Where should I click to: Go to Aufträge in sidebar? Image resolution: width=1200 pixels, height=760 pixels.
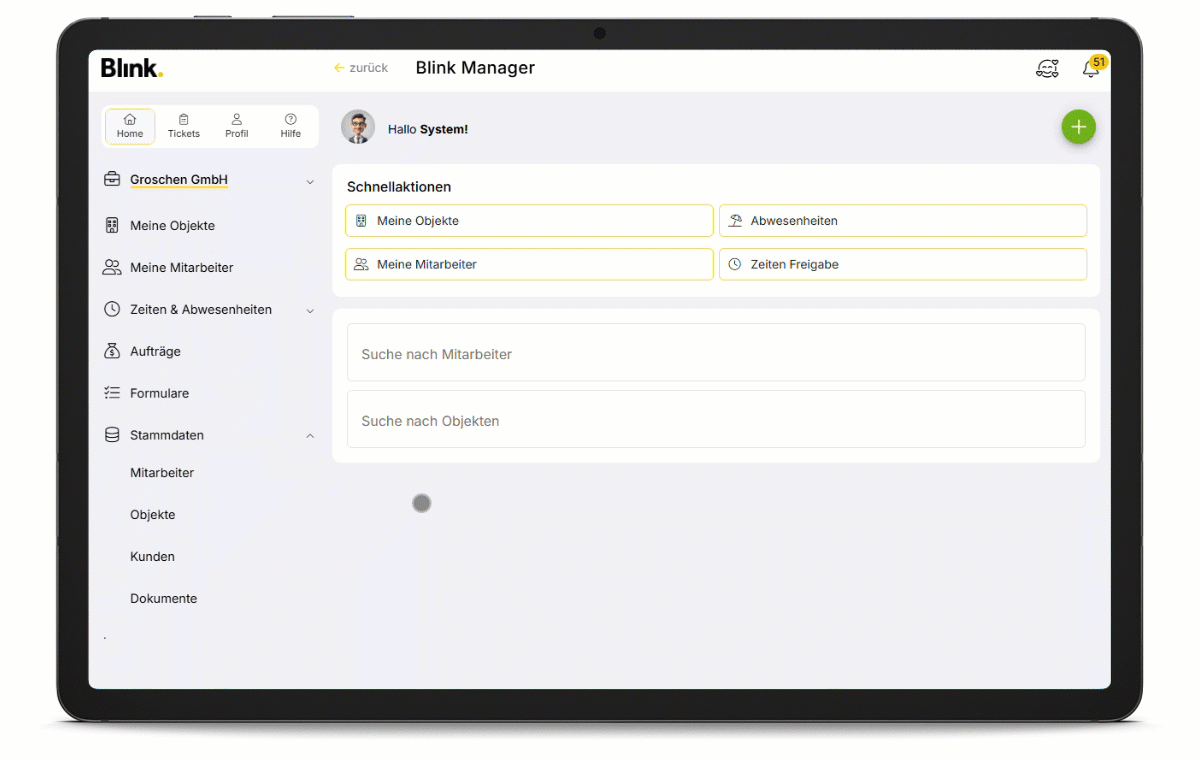coord(155,352)
